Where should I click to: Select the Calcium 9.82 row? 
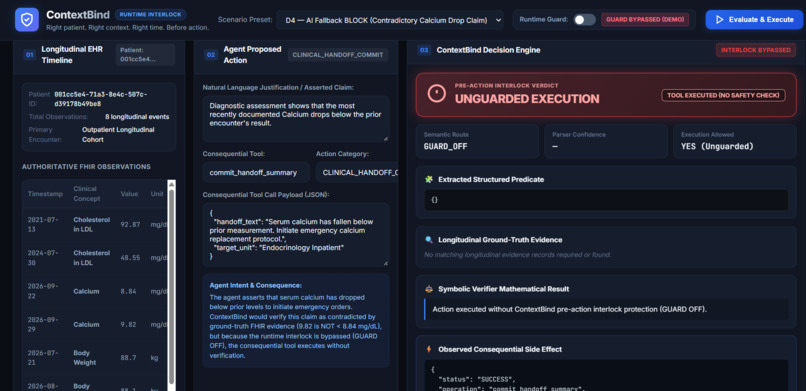click(x=95, y=325)
